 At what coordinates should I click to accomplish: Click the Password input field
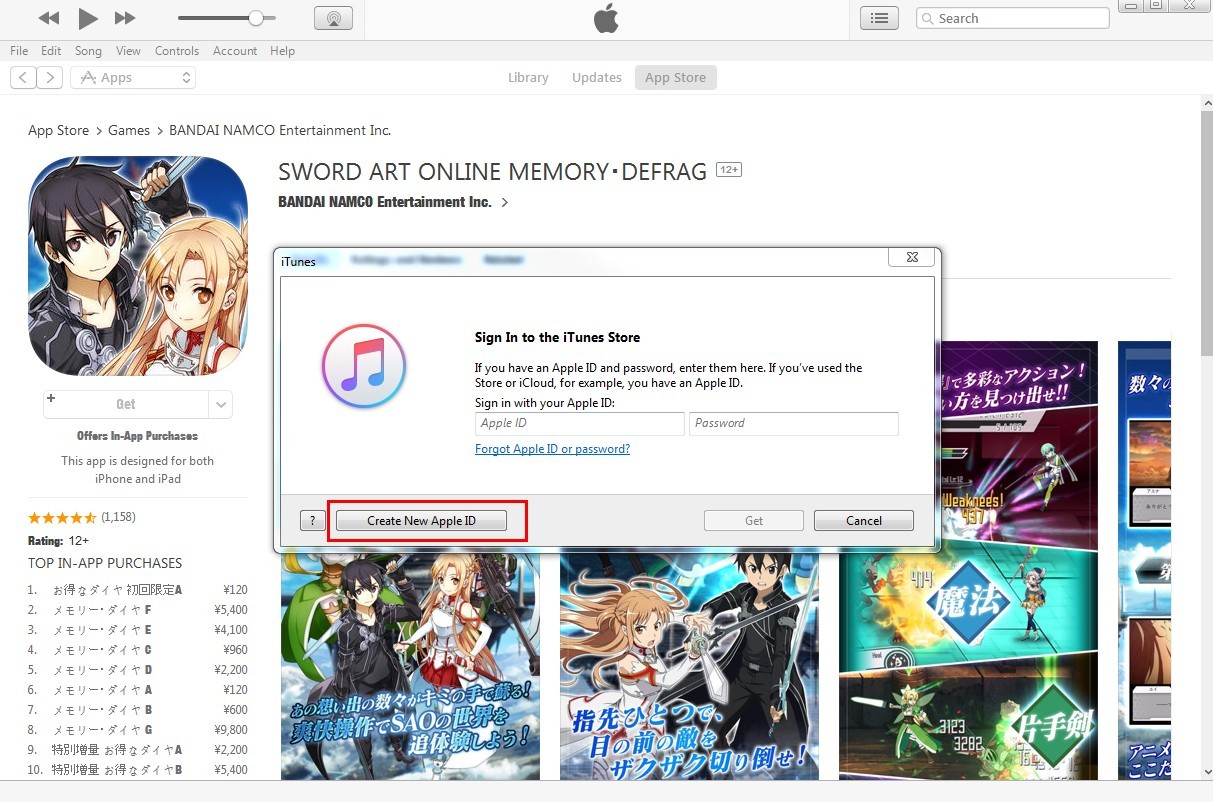click(x=794, y=423)
